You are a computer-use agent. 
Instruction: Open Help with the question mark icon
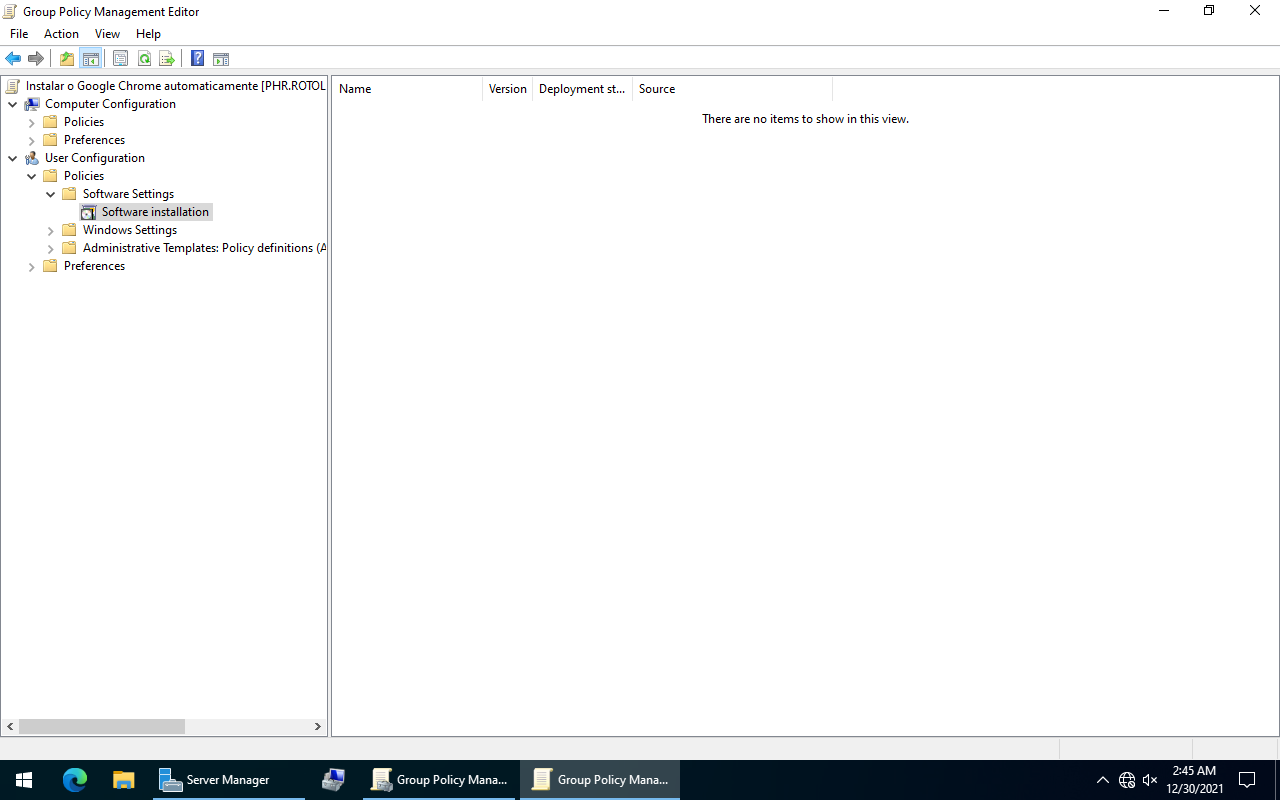pos(197,59)
